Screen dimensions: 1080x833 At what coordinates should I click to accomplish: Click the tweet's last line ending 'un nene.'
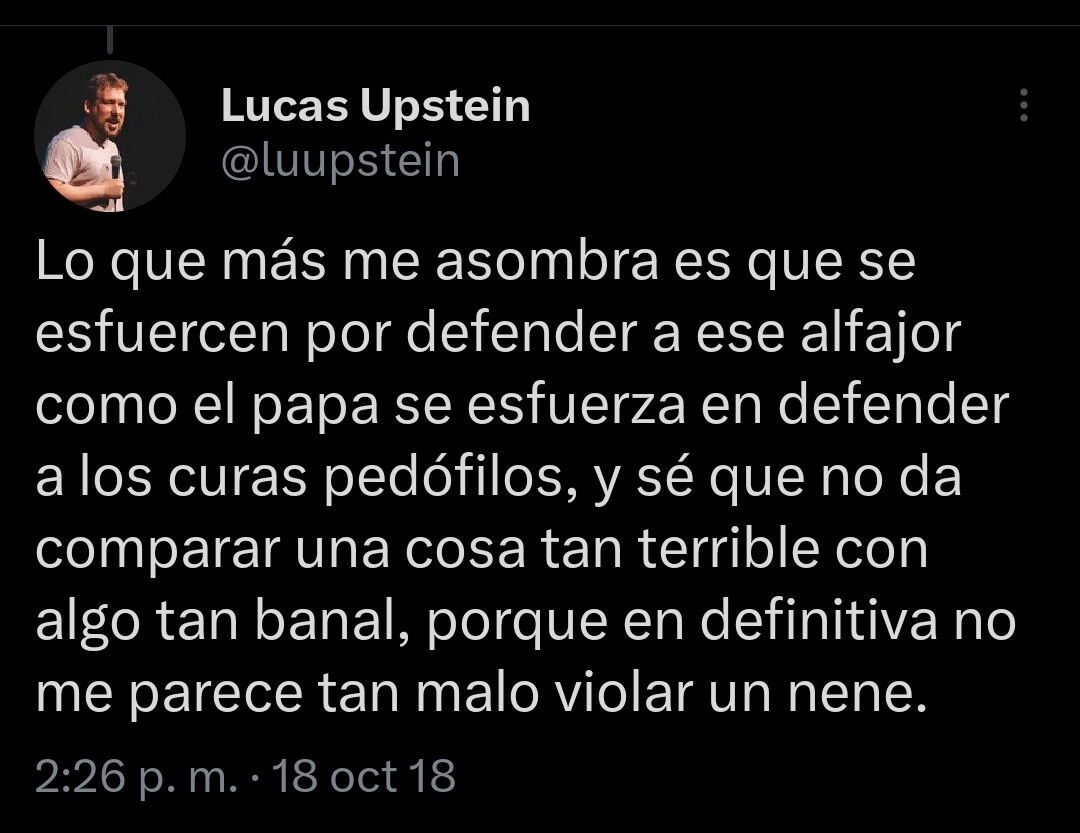pos(479,693)
